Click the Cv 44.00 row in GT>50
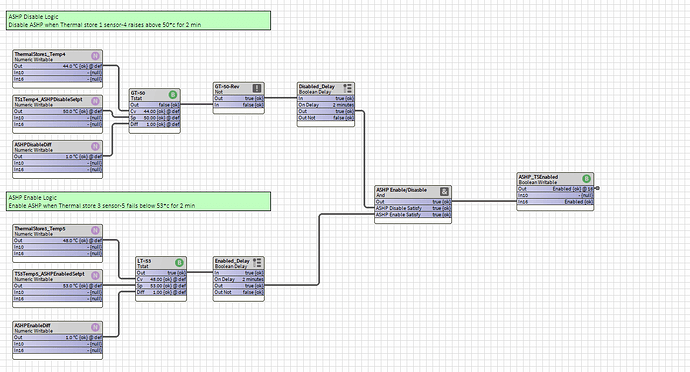The height and width of the screenshot is (372, 690). [155, 111]
